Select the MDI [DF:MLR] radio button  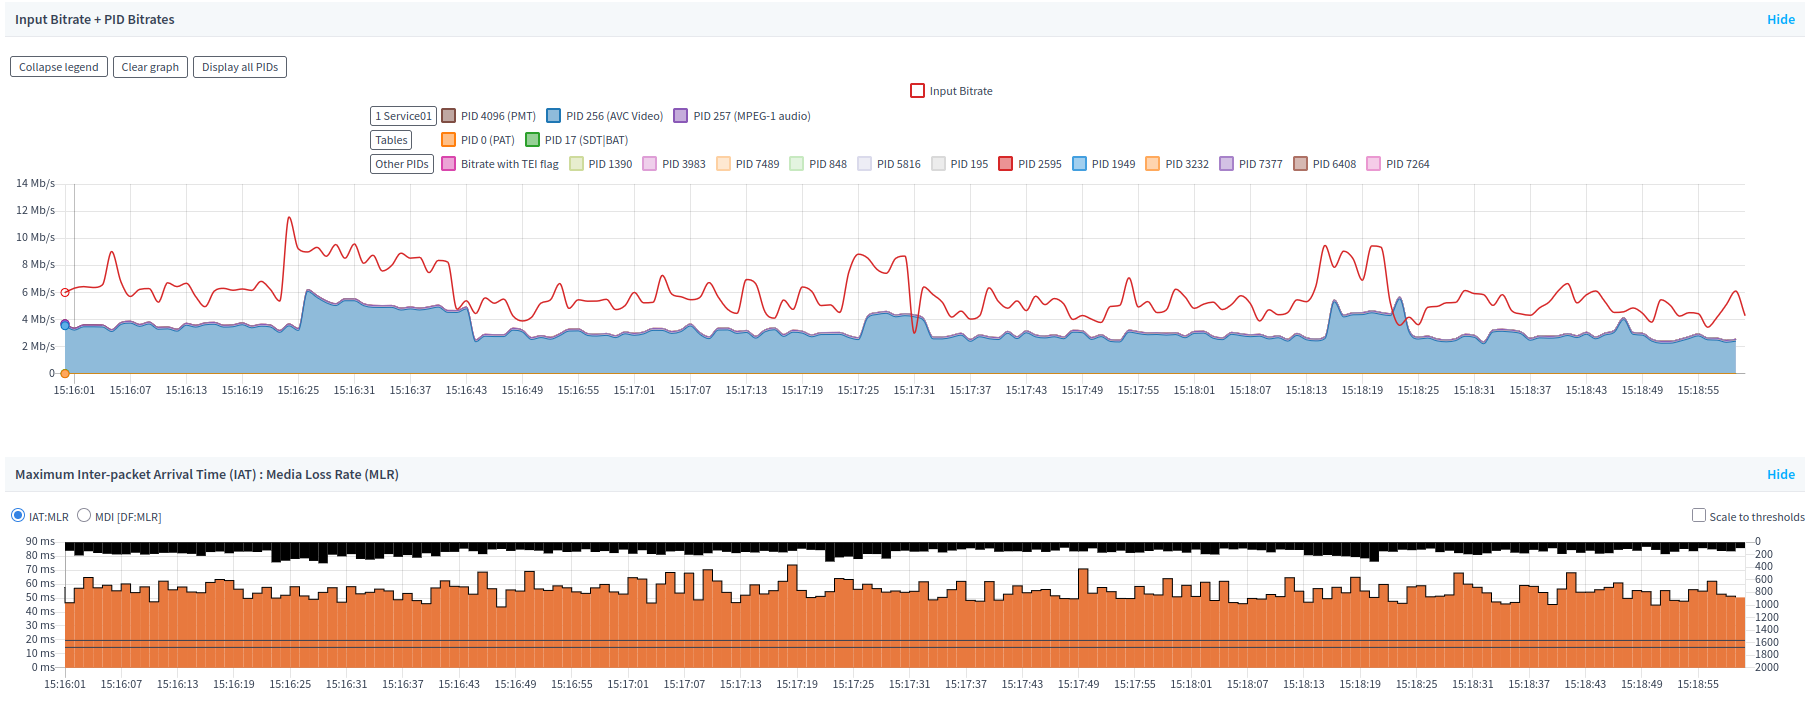(x=84, y=516)
